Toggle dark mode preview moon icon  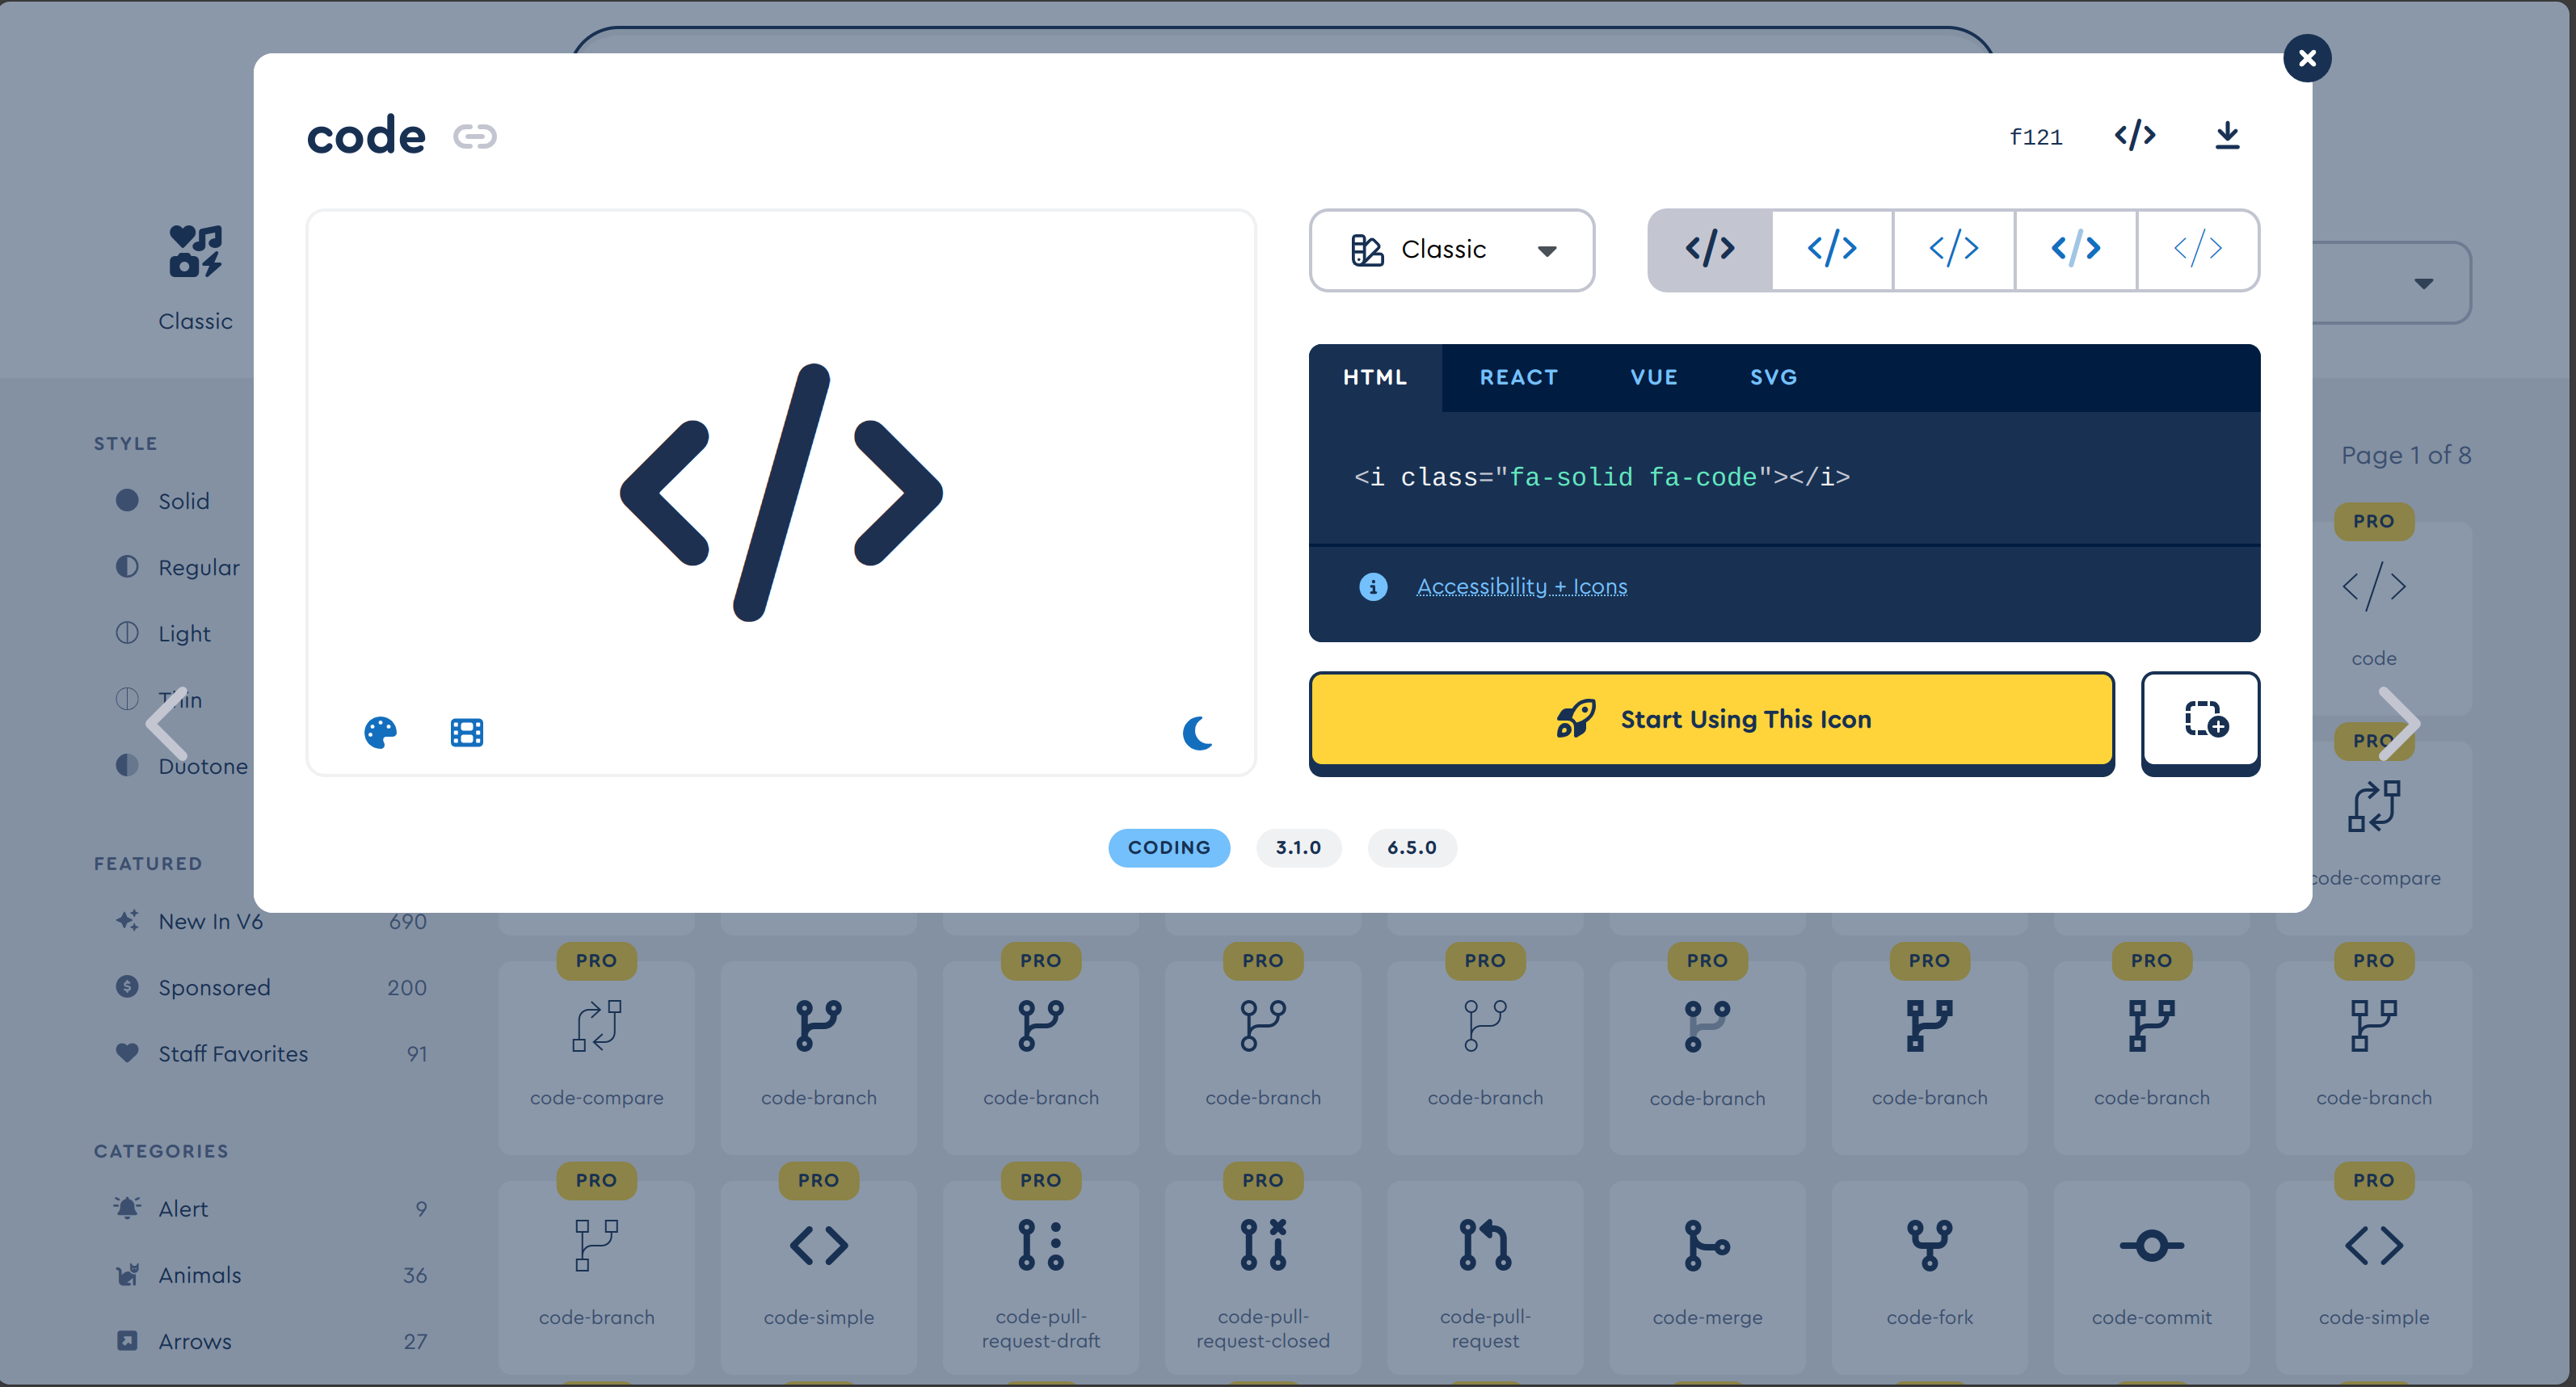tap(1197, 732)
